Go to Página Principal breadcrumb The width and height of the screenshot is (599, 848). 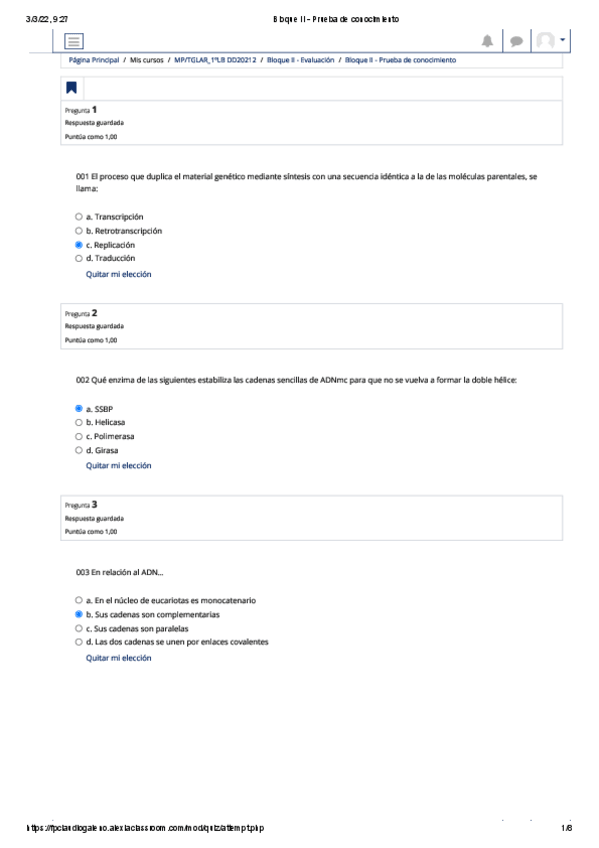(x=94, y=60)
